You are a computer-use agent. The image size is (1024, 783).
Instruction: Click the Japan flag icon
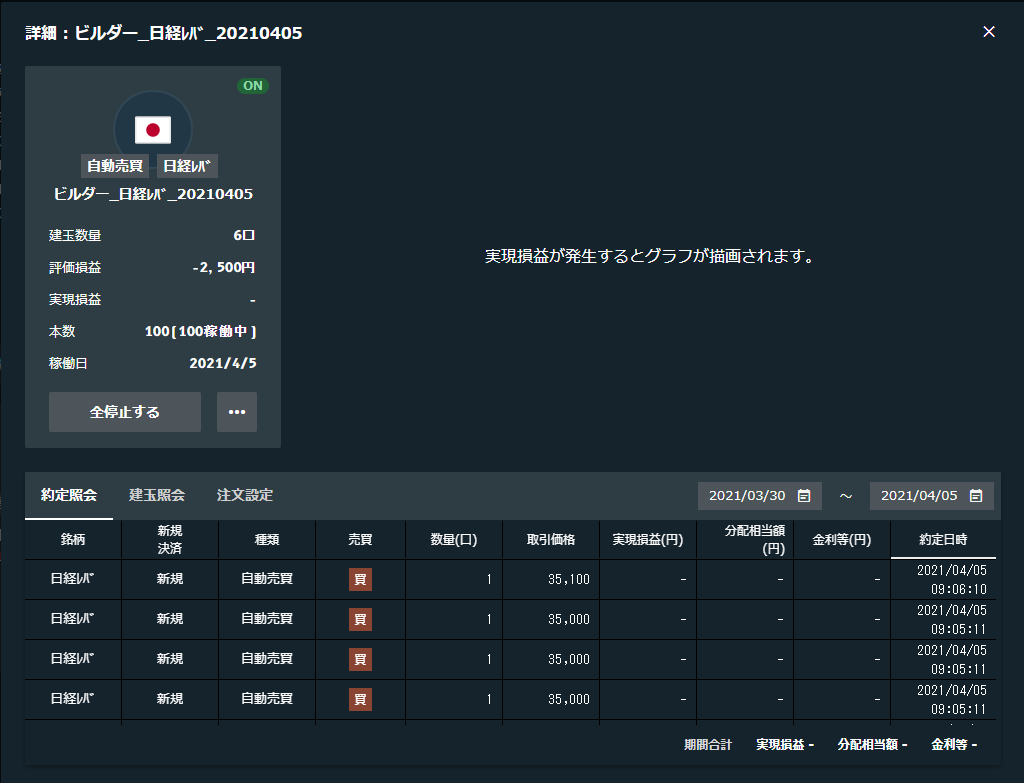click(x=153, y=129)
